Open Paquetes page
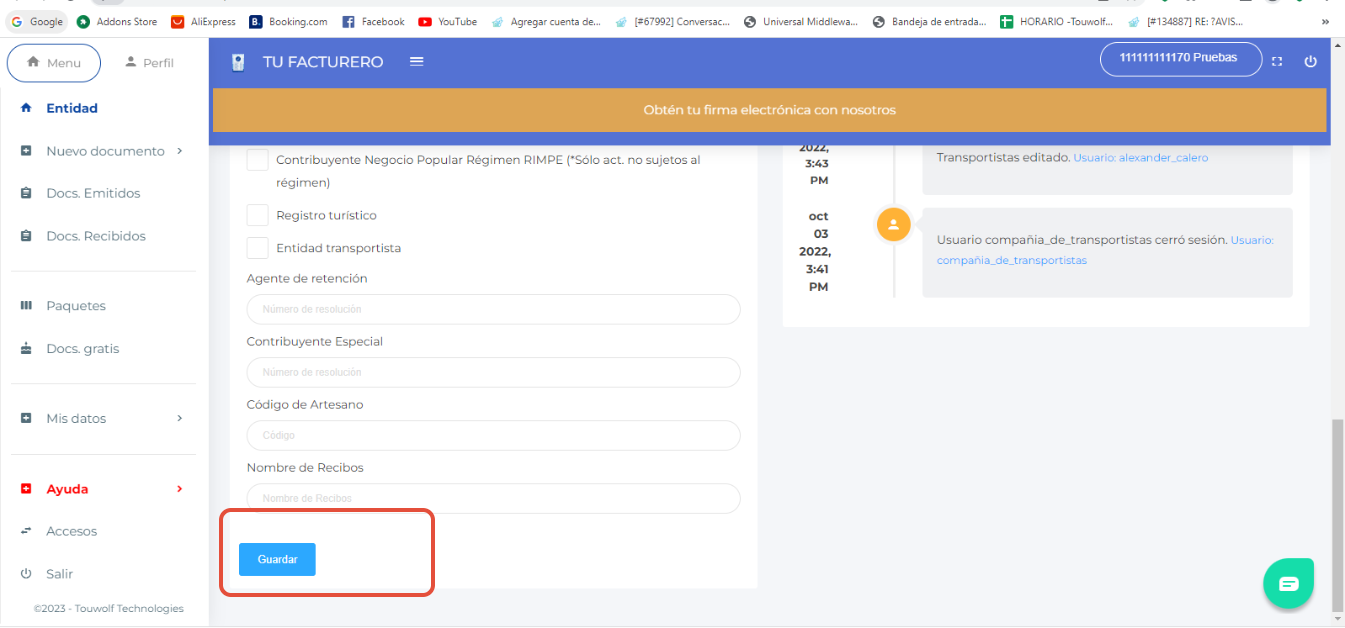 [x=76, y=306]
